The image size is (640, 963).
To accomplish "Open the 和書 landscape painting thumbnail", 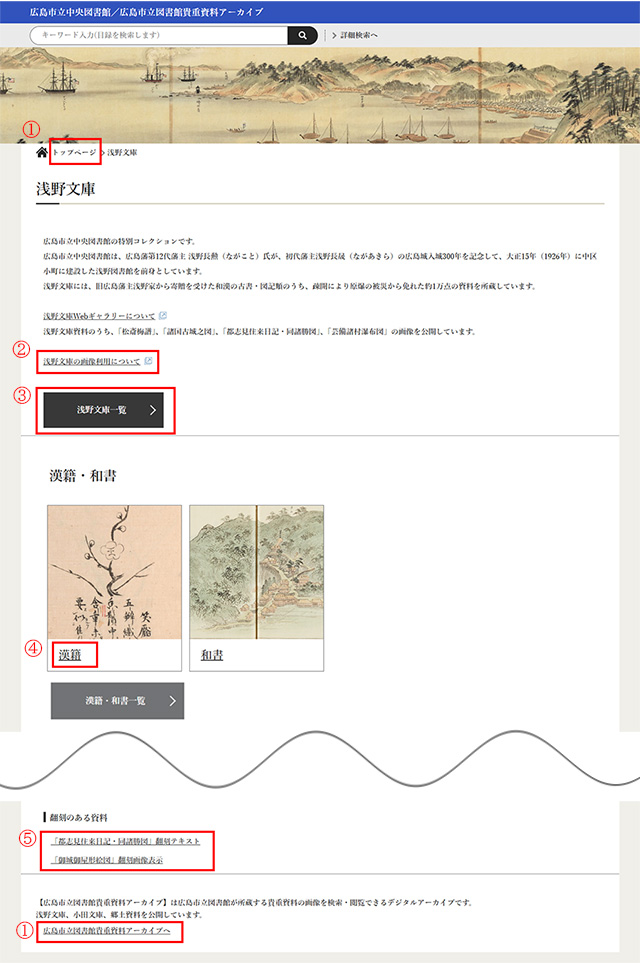I will pyautogui.click(x=257, y=572).
